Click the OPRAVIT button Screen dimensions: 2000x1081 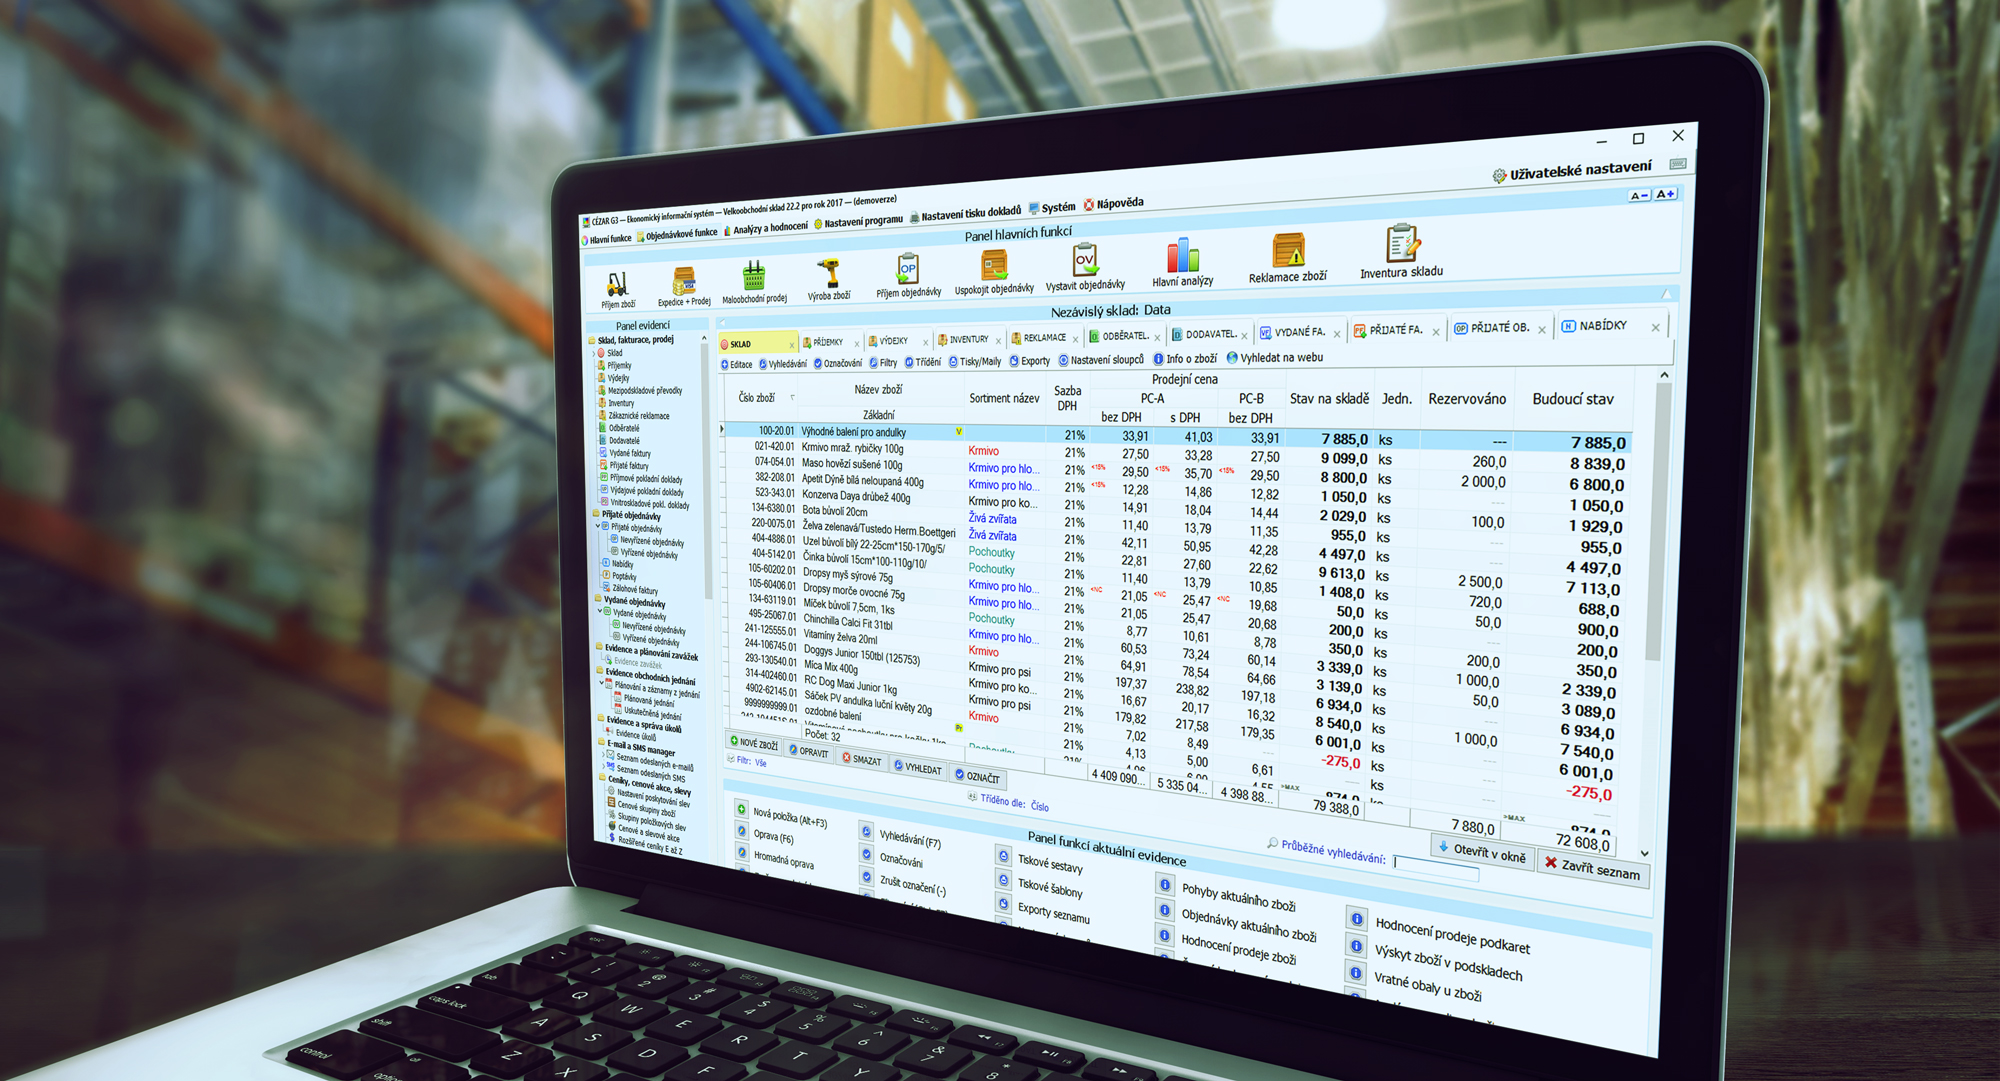coord(809,751)
